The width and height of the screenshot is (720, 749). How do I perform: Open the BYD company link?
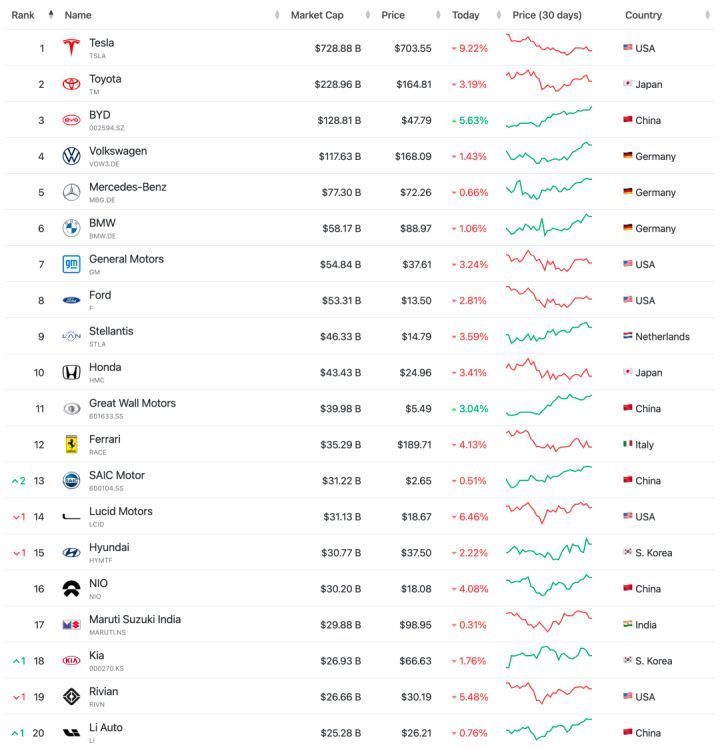100,115
